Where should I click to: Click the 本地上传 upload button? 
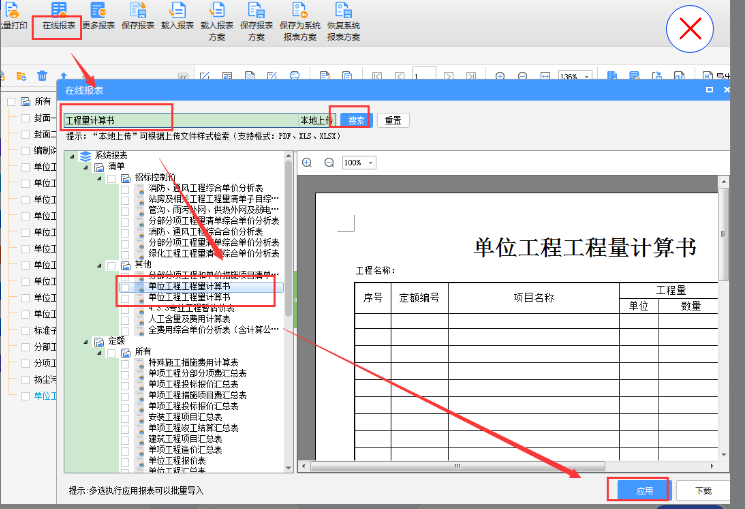click(x=317, y=120)
